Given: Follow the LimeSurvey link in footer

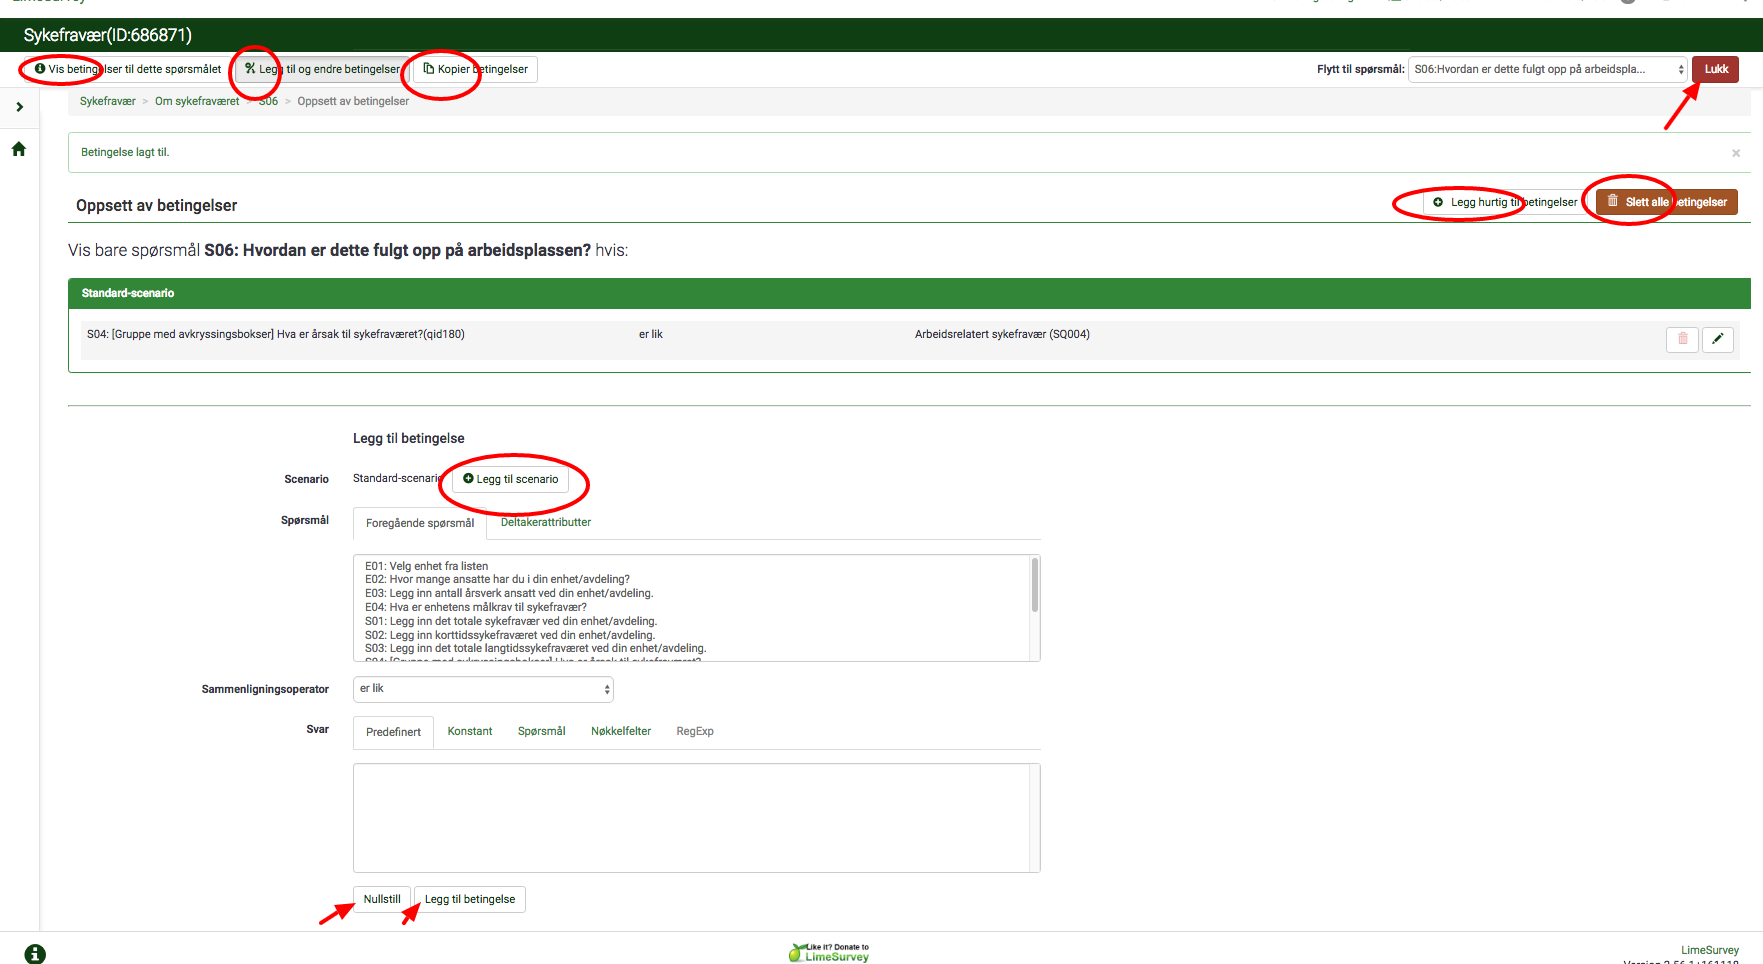Looking at the screenshot, I should (1709, 950).
